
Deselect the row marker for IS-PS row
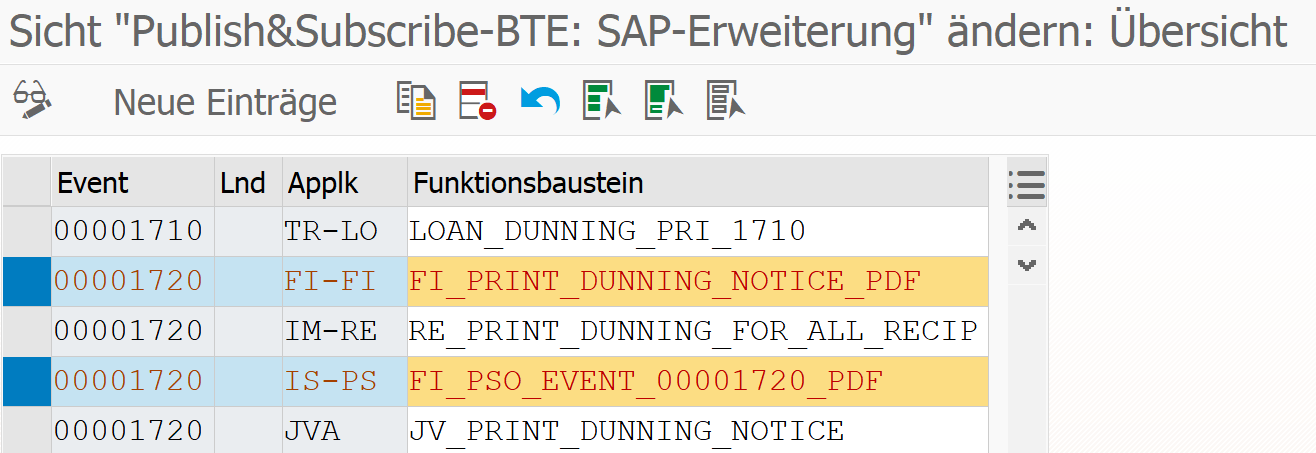[x=27, y=381]
